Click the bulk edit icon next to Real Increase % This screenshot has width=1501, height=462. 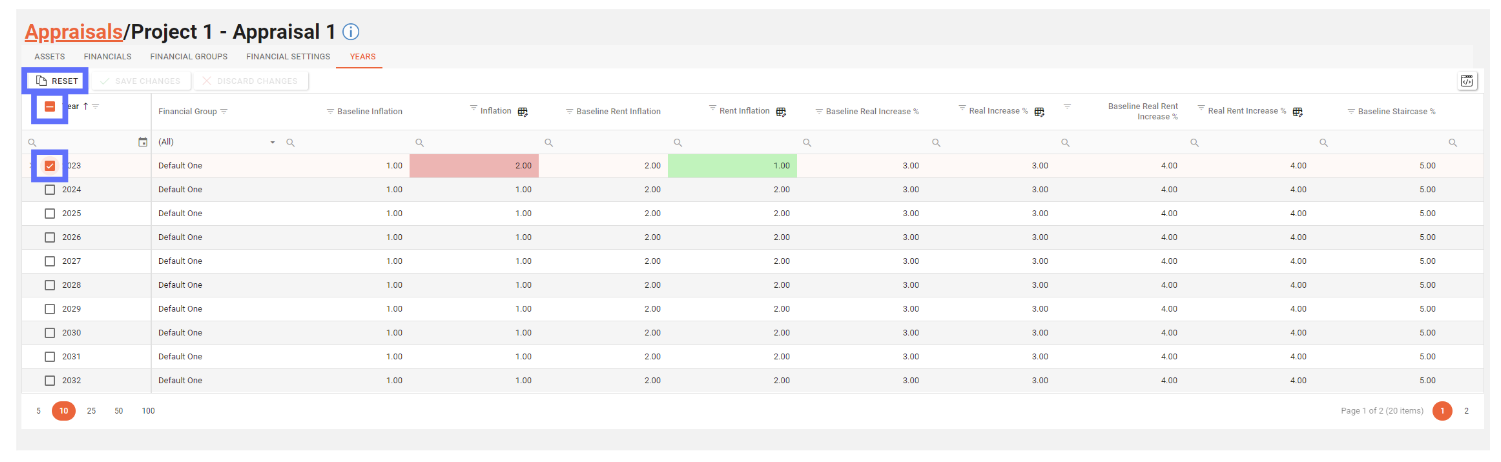click(x=1040, y=111)
